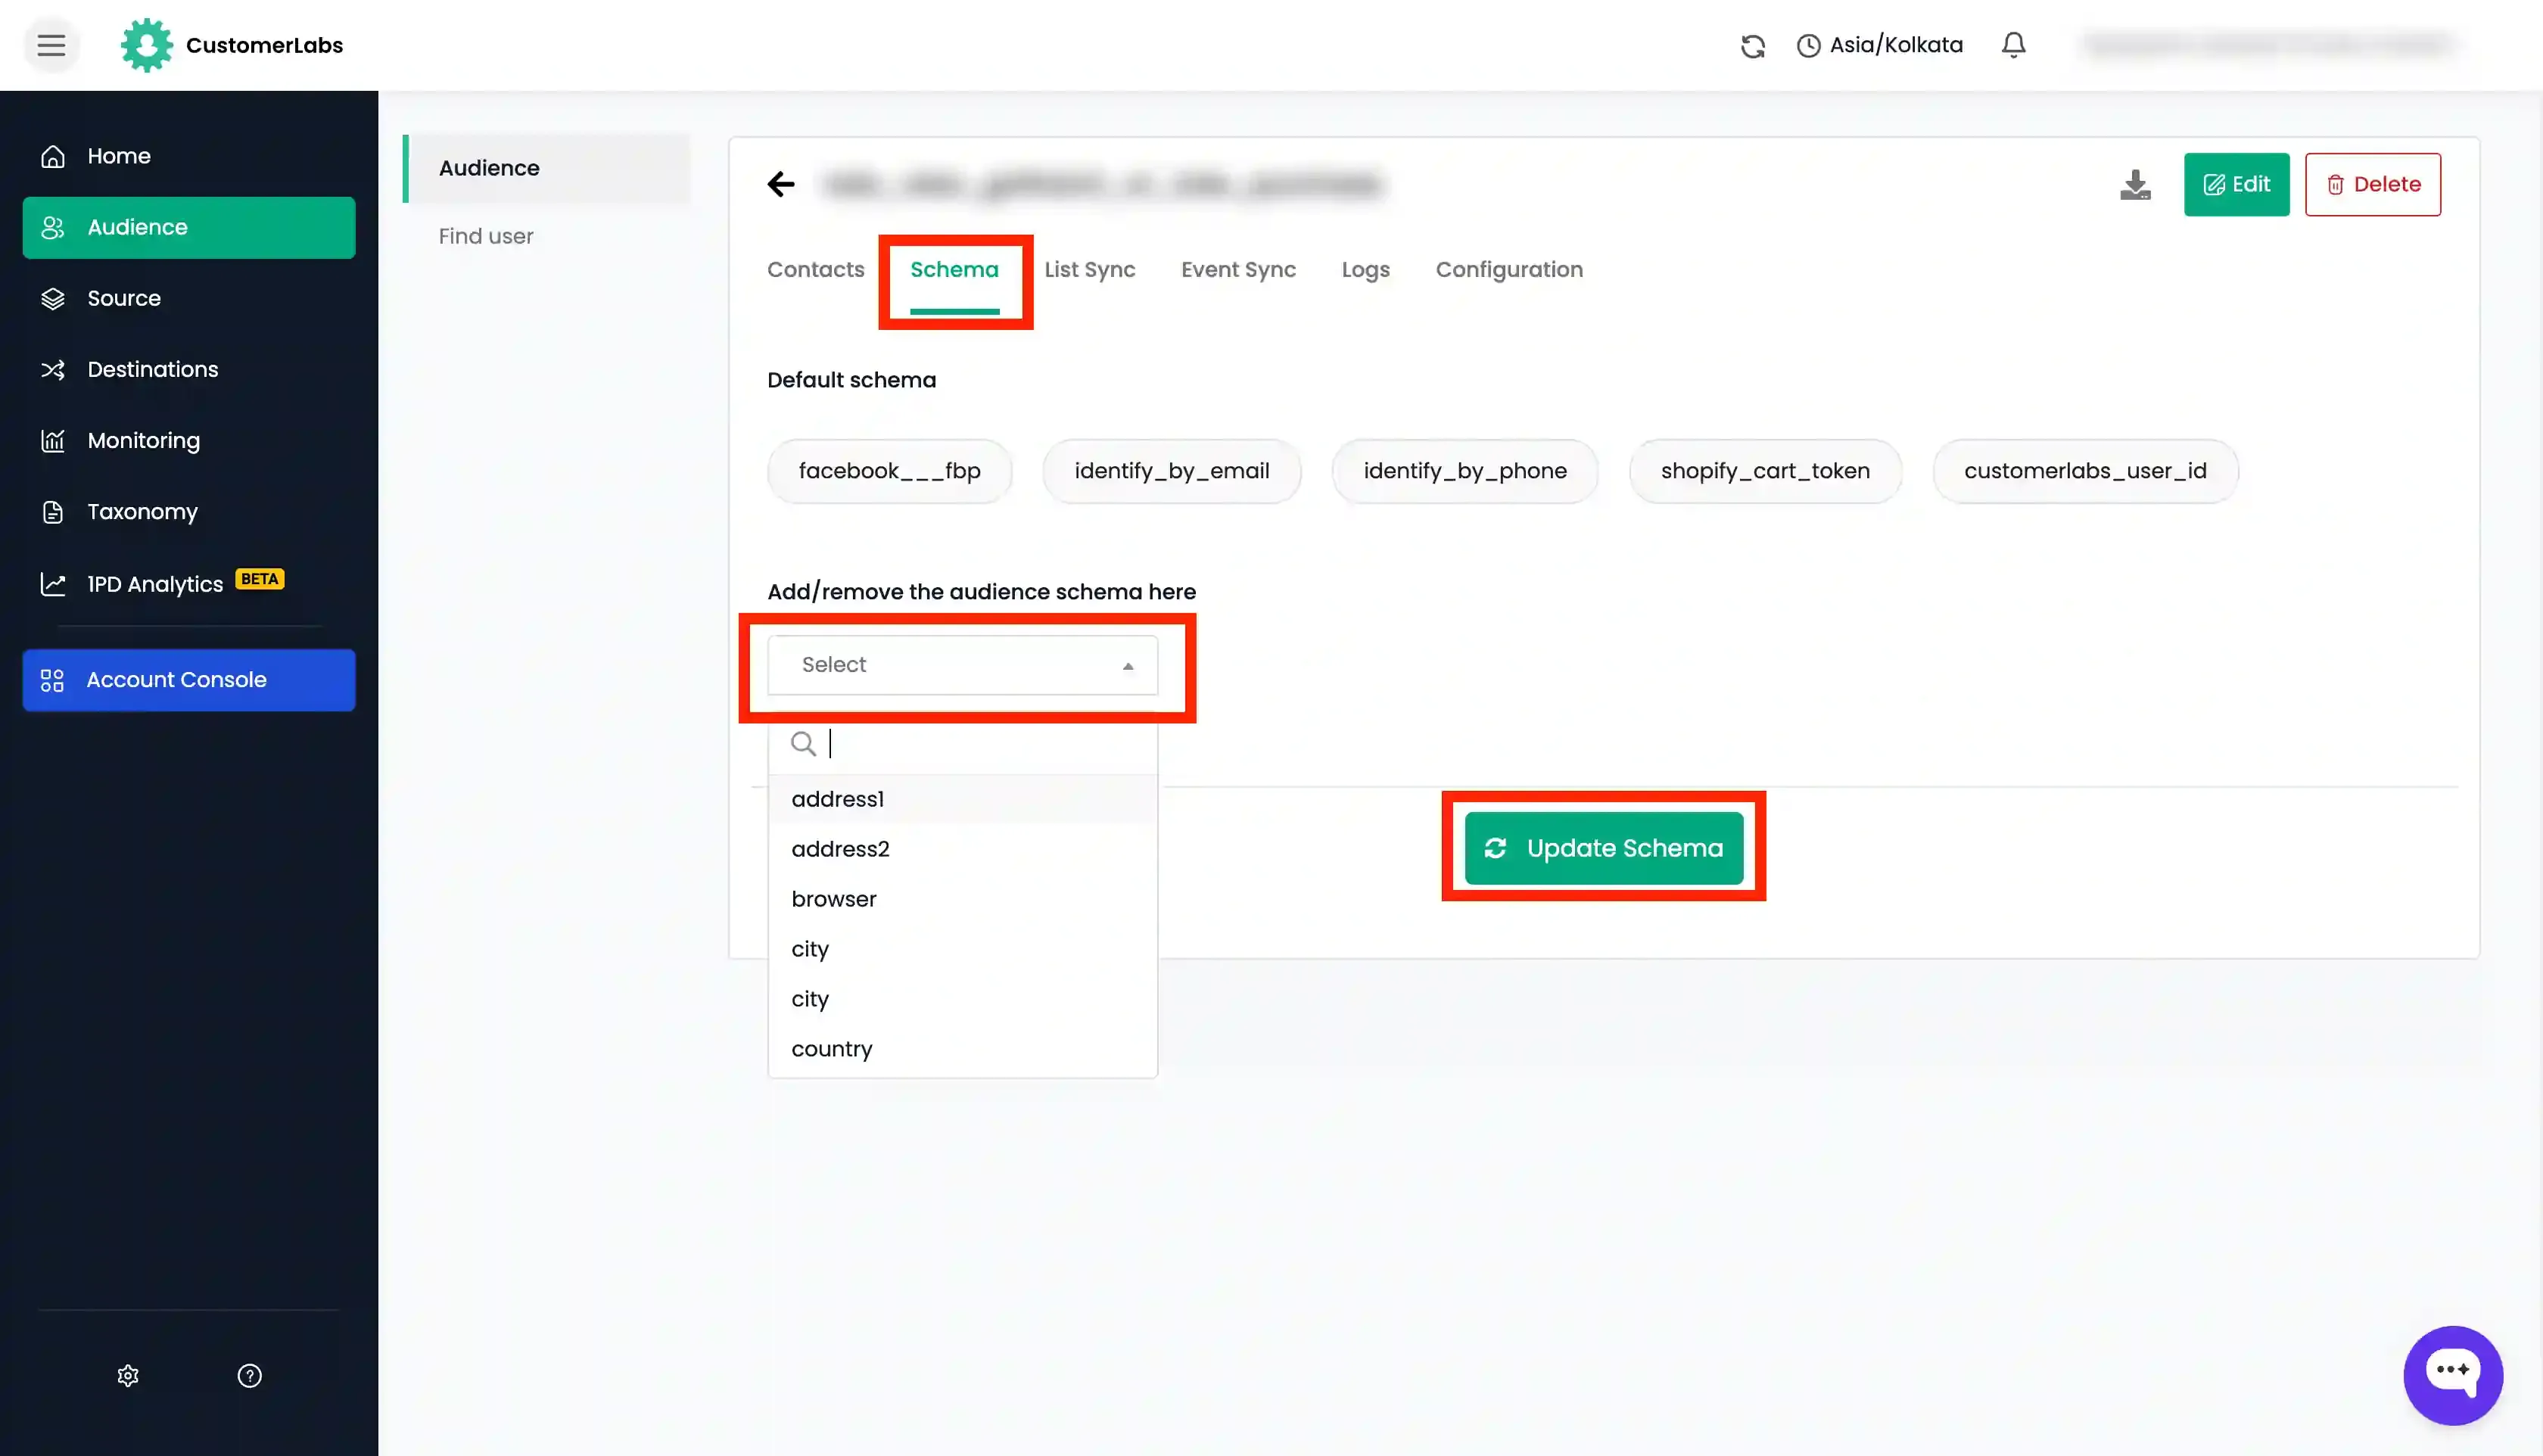Download the audience with the download icon

pyautogui.click(x=2135, y=184)
